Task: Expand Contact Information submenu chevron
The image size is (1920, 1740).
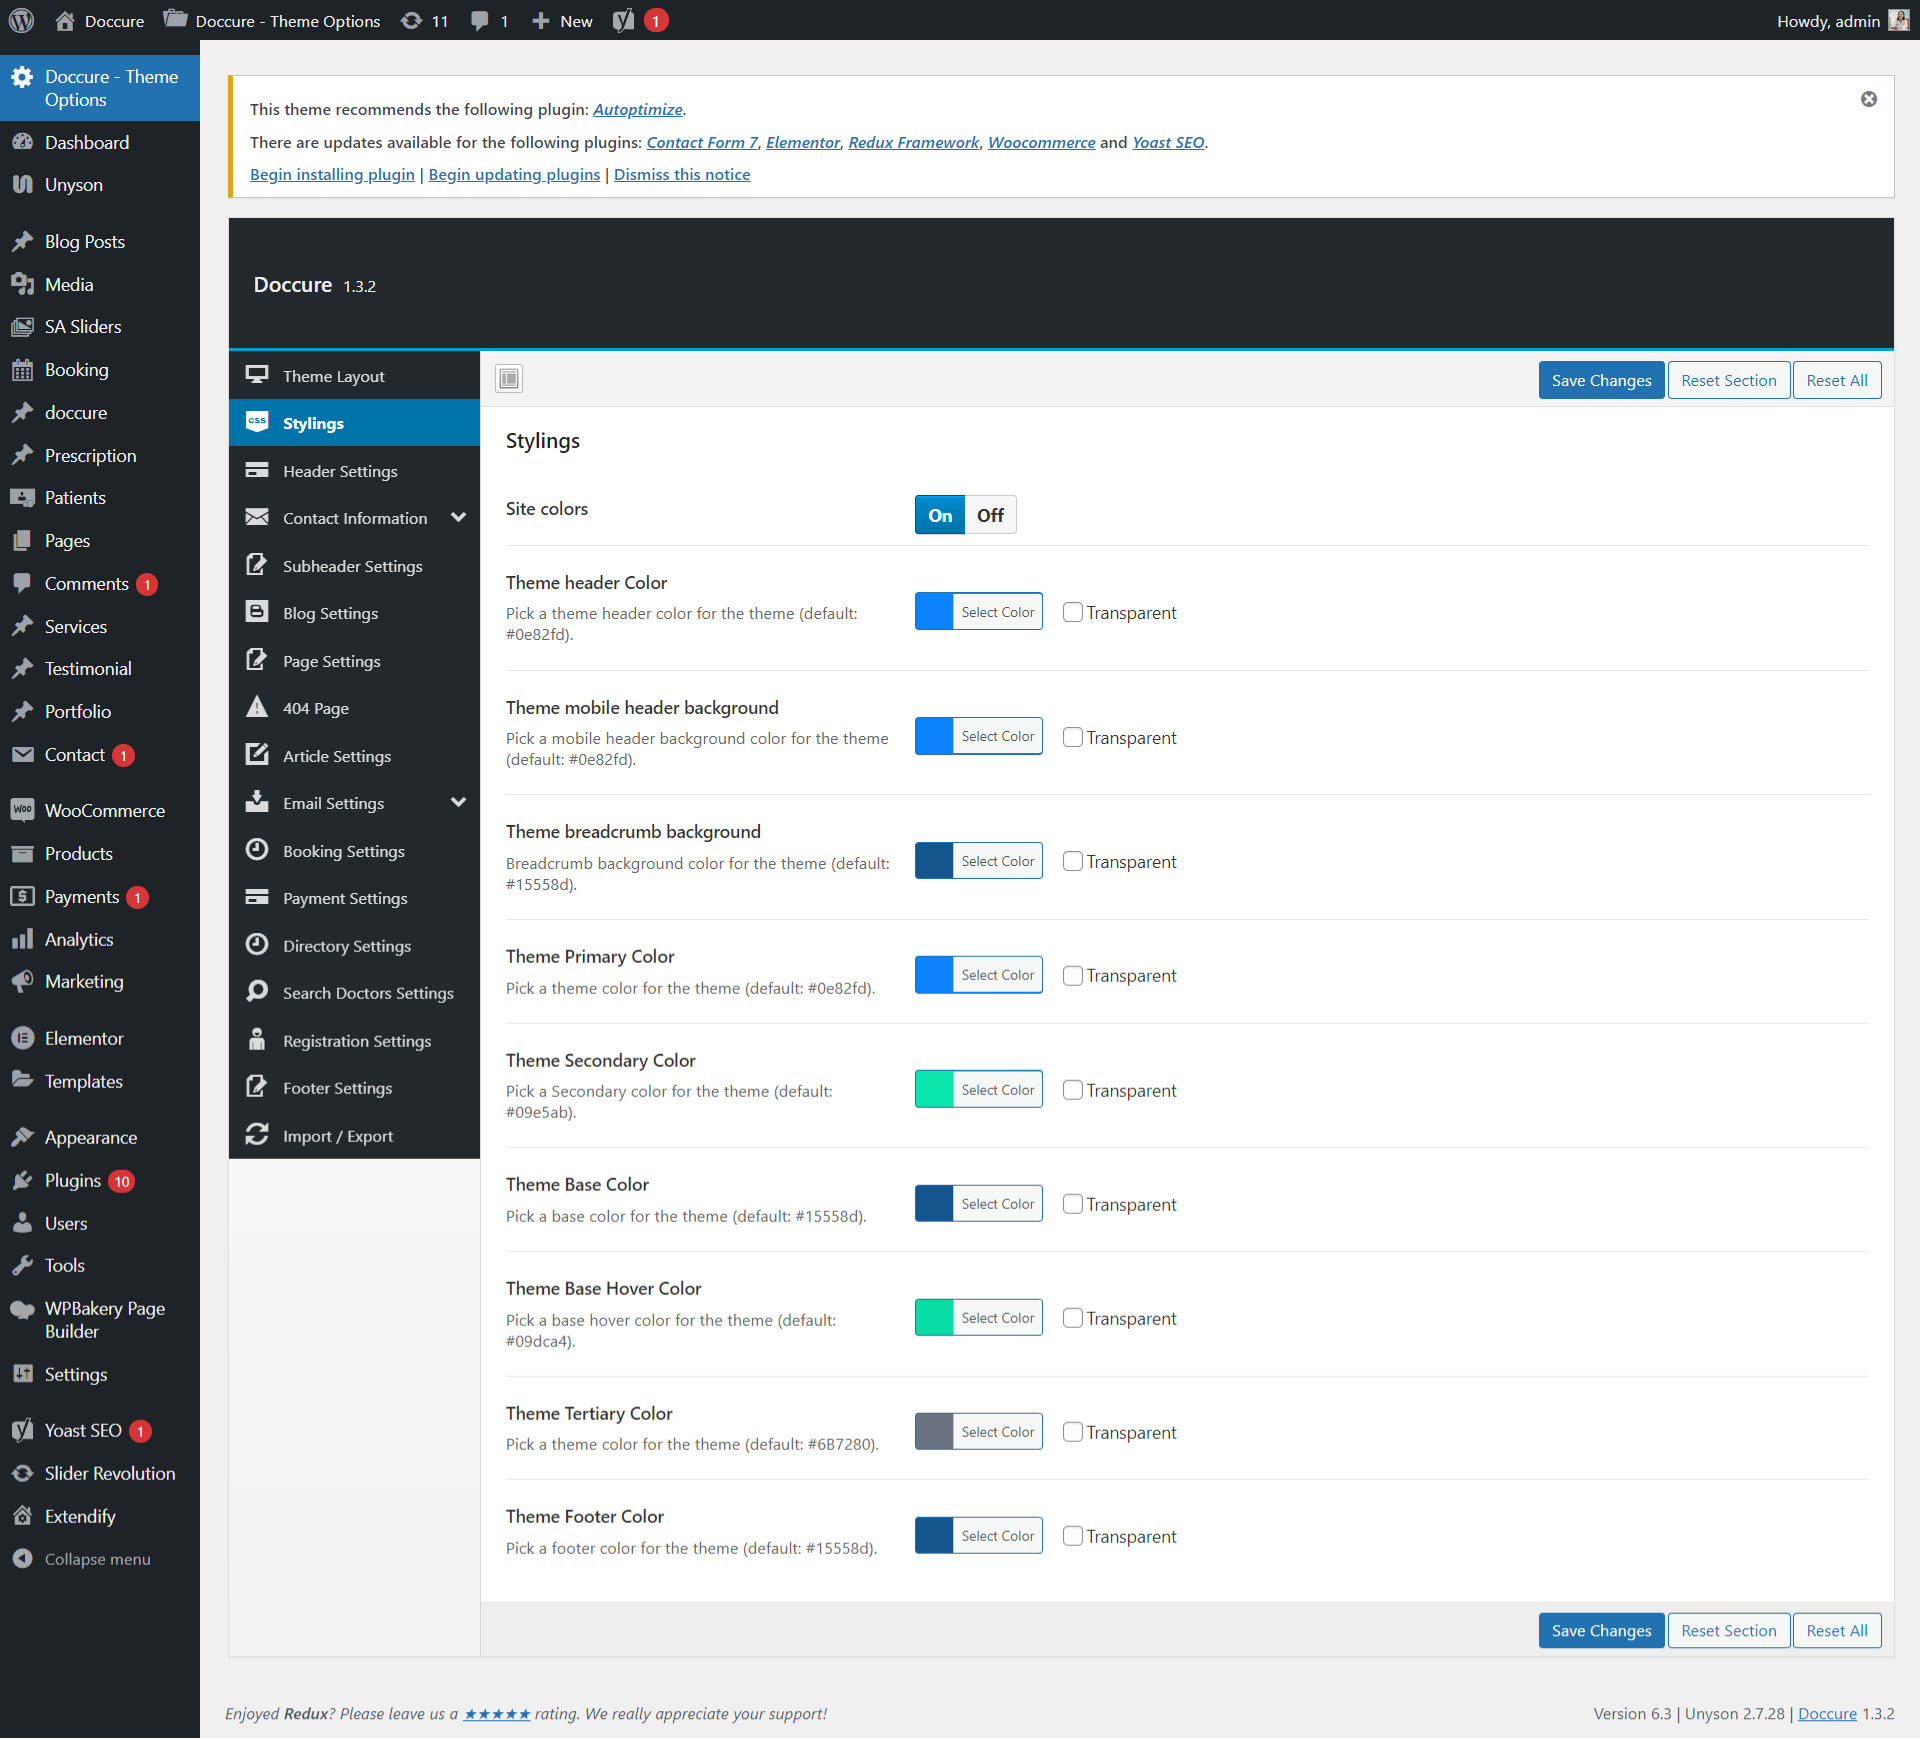Action: [x=458, y=517]
